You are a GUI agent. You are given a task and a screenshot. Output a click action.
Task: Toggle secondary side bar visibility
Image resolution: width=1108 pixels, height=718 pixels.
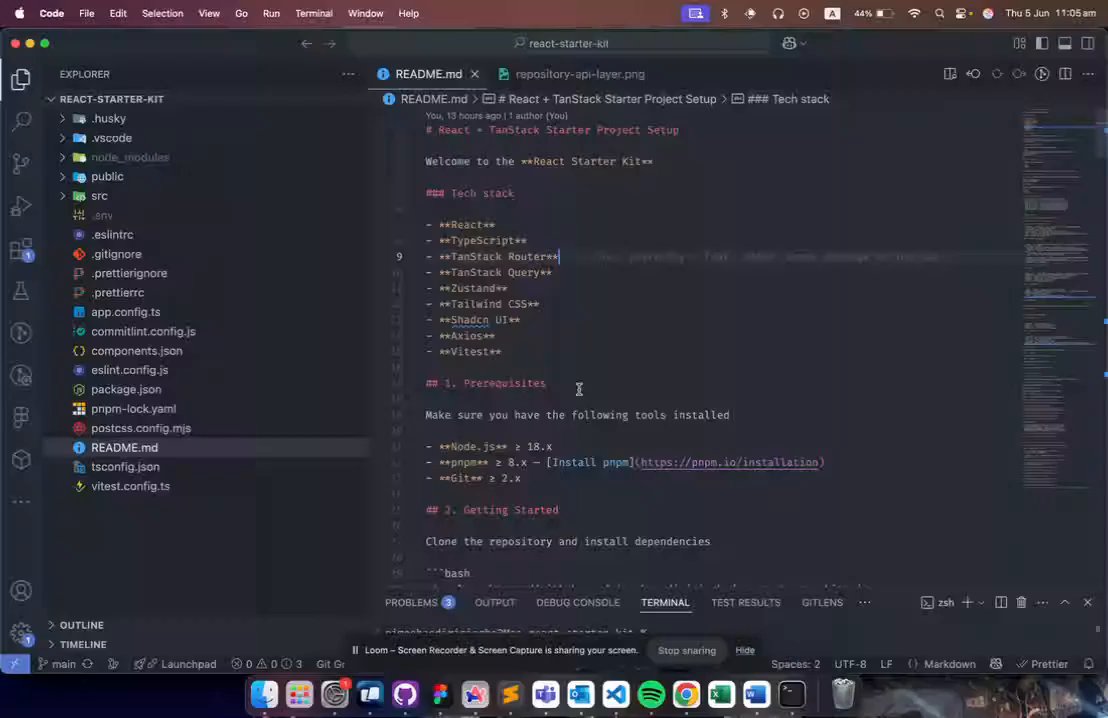(1088, 44)
